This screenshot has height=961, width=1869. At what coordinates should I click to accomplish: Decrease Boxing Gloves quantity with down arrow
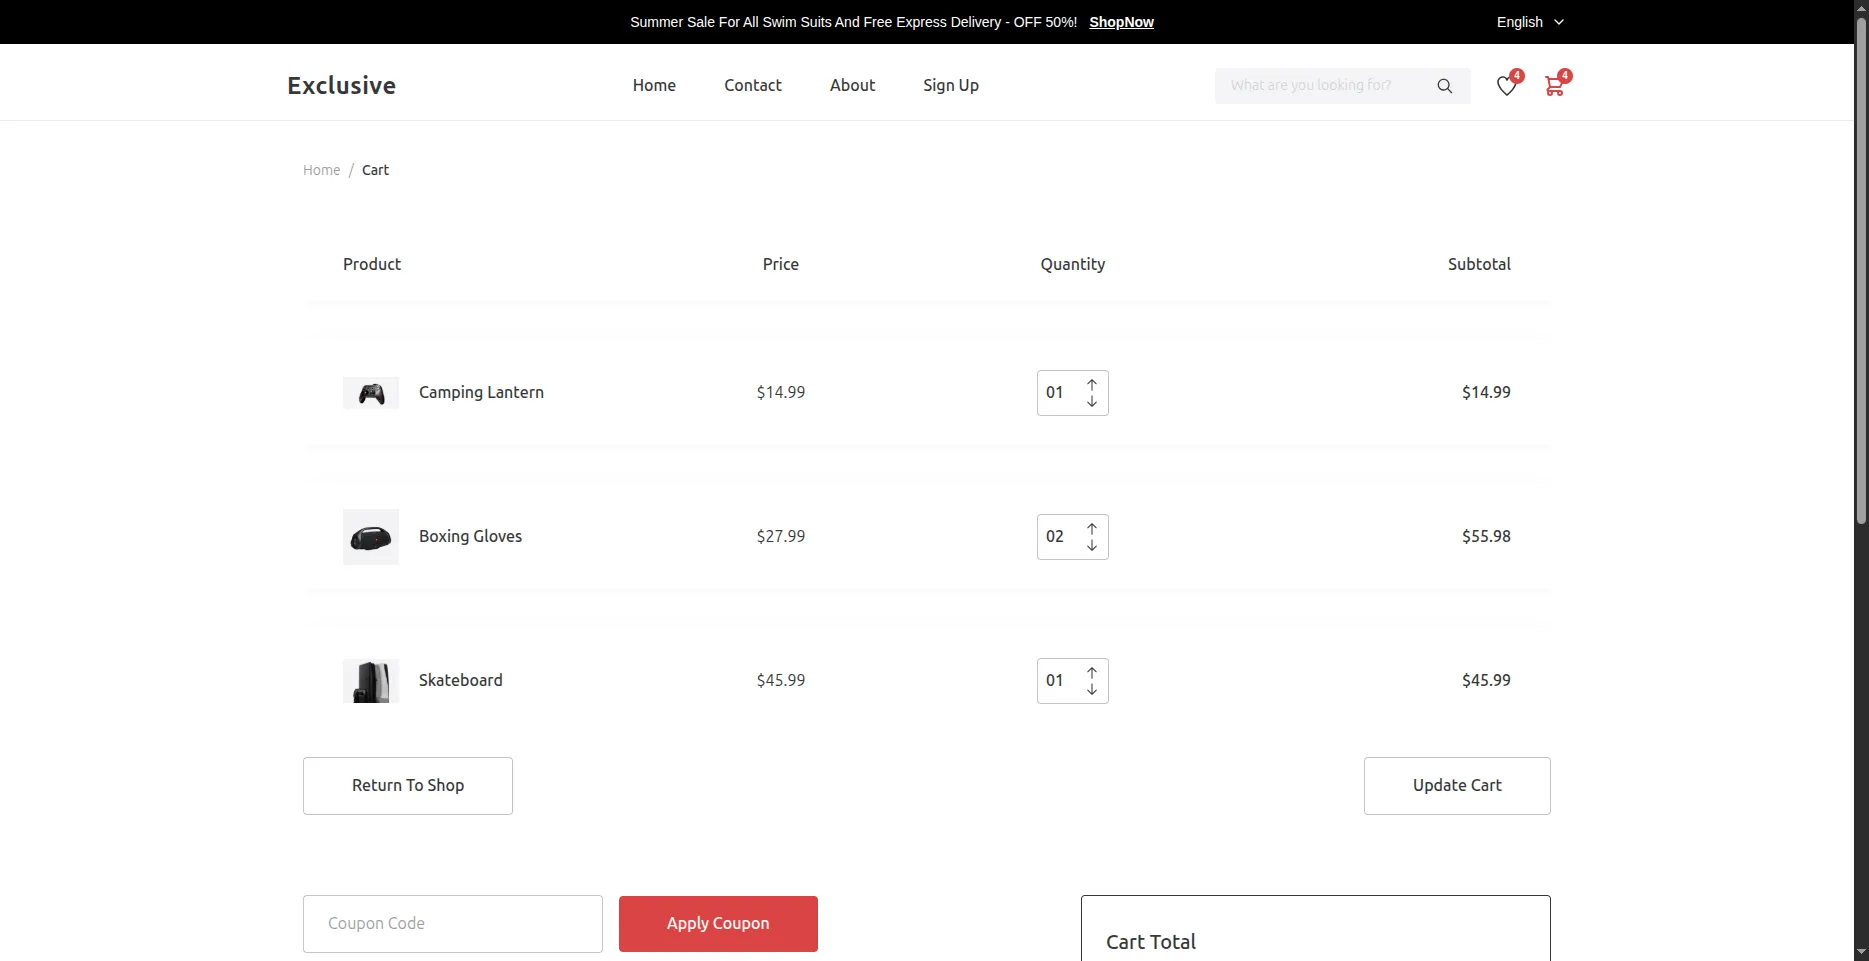[1092, 545]
